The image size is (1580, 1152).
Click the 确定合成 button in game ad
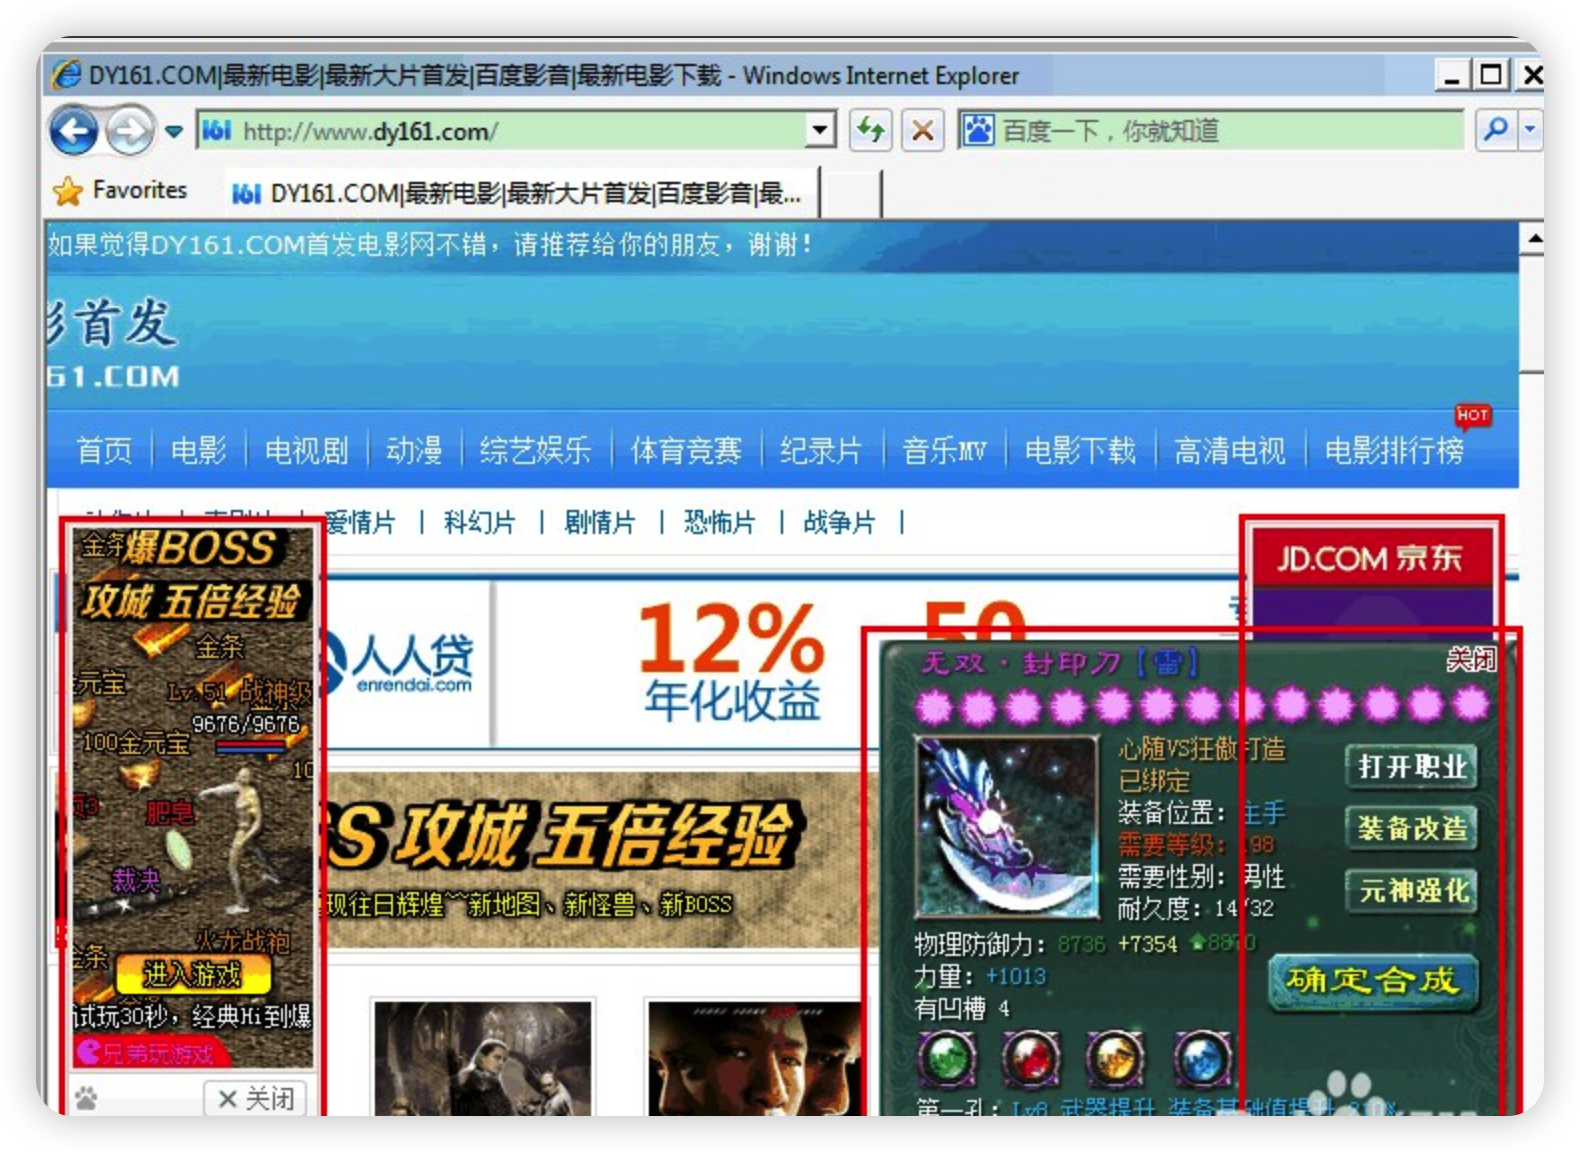[x=1373, y=981]
